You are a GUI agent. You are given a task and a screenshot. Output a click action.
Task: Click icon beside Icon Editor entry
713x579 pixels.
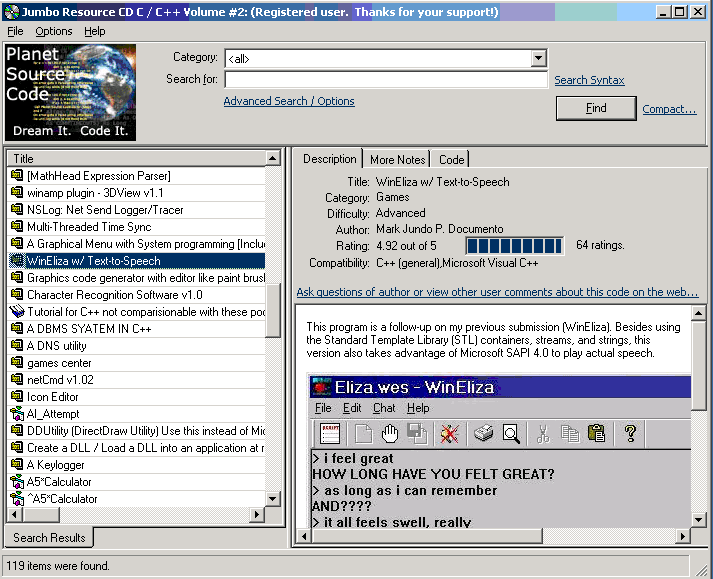point(17,397)
